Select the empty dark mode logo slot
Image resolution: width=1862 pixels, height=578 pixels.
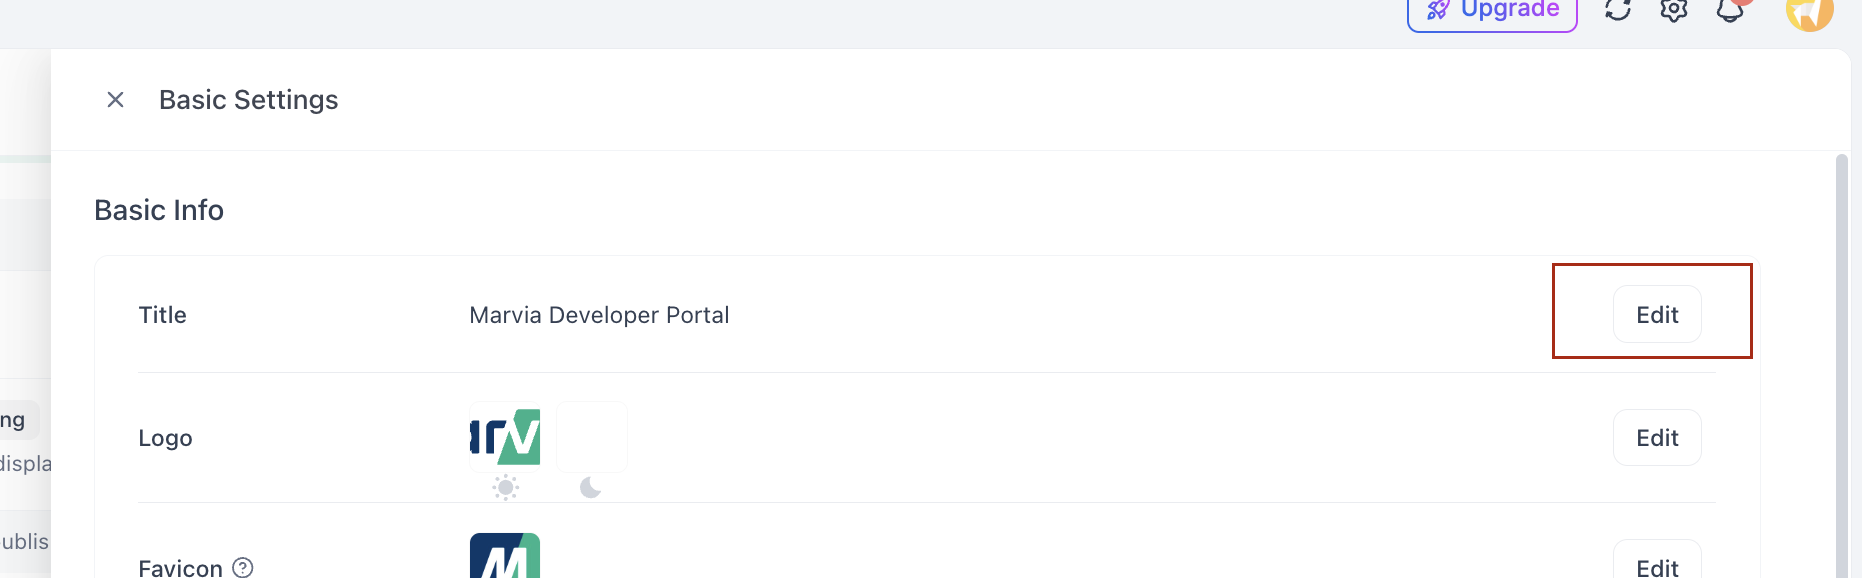pos(592,437)
